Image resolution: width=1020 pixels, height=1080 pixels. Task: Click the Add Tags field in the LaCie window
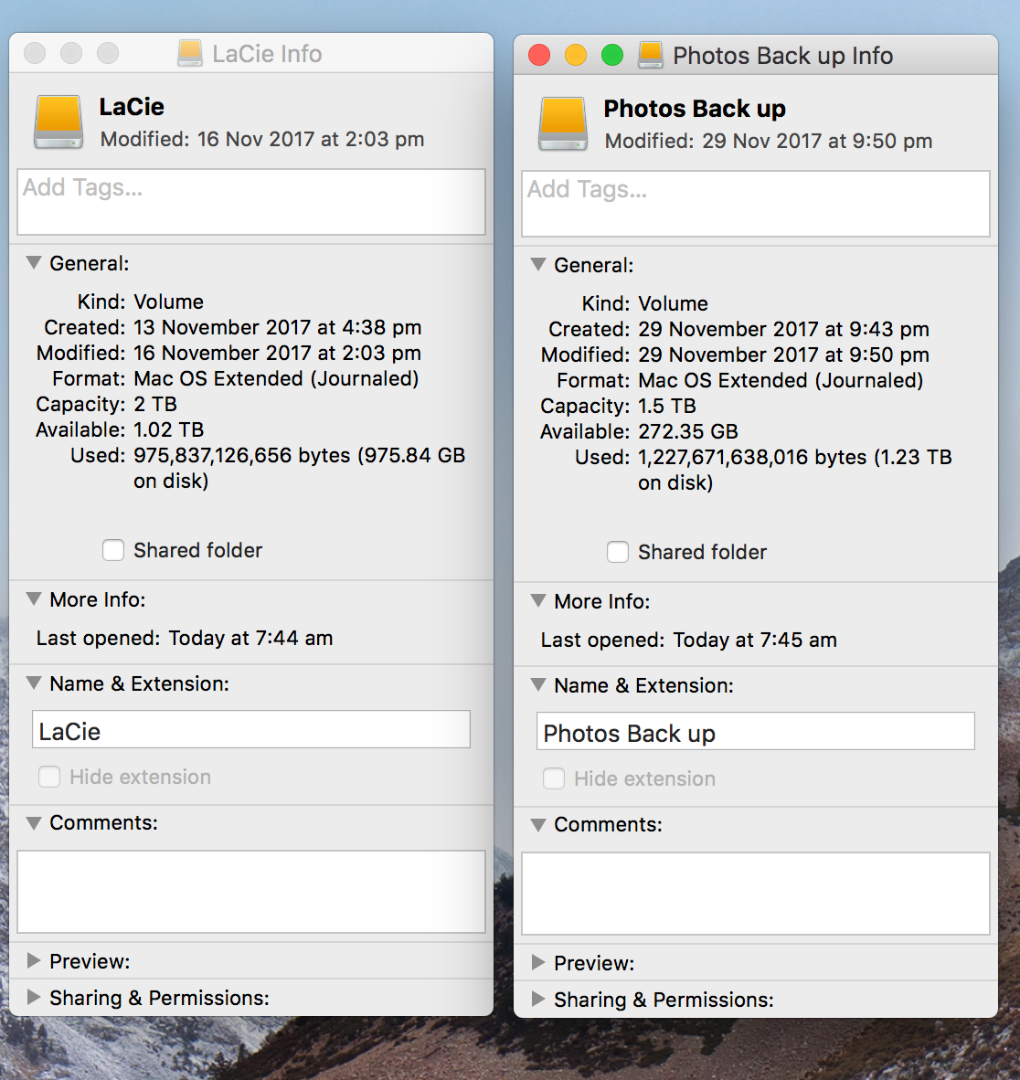click(x=250, y=203)
